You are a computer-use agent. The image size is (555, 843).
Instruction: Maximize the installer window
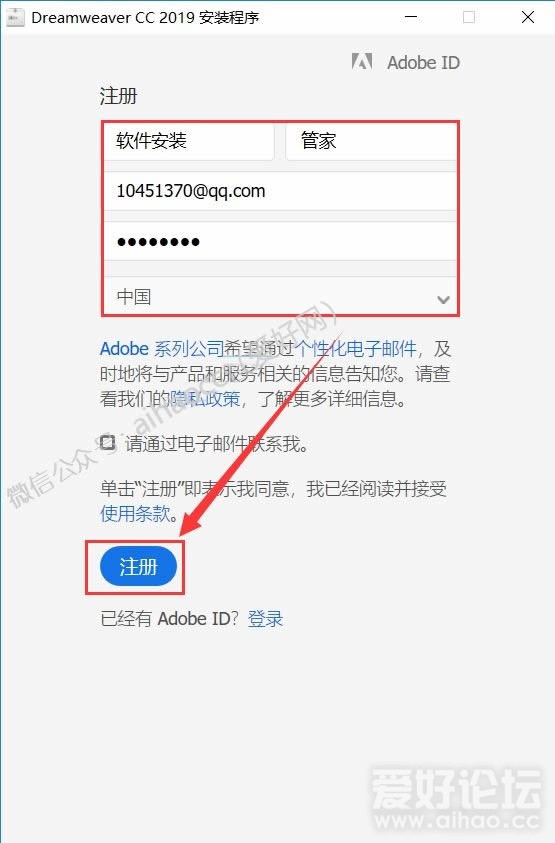(469, 17)
